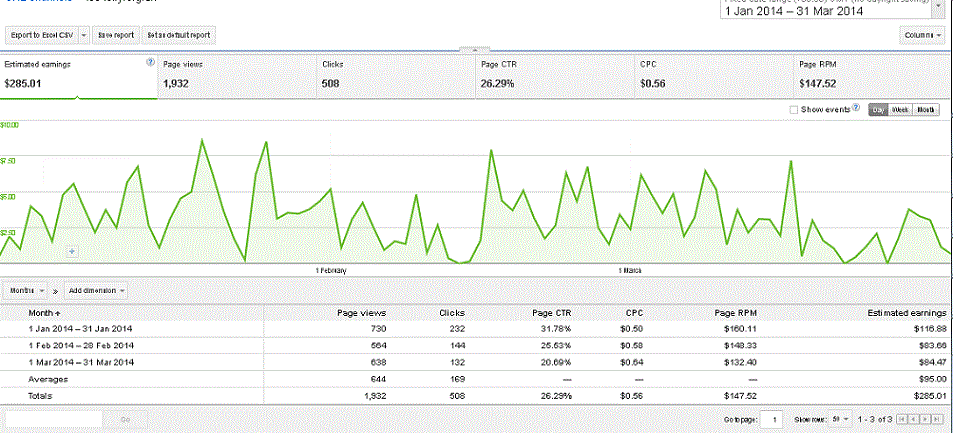Image resolution: width=953 pixels, height=433 pixels.
Task: Switch chart granularity to Month
Action: [x=926, y=110]
